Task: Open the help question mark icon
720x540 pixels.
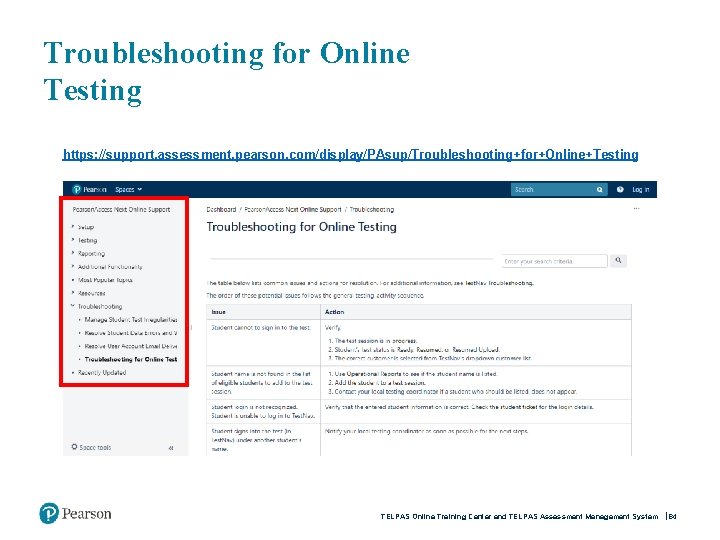Action: pos(620,189)
